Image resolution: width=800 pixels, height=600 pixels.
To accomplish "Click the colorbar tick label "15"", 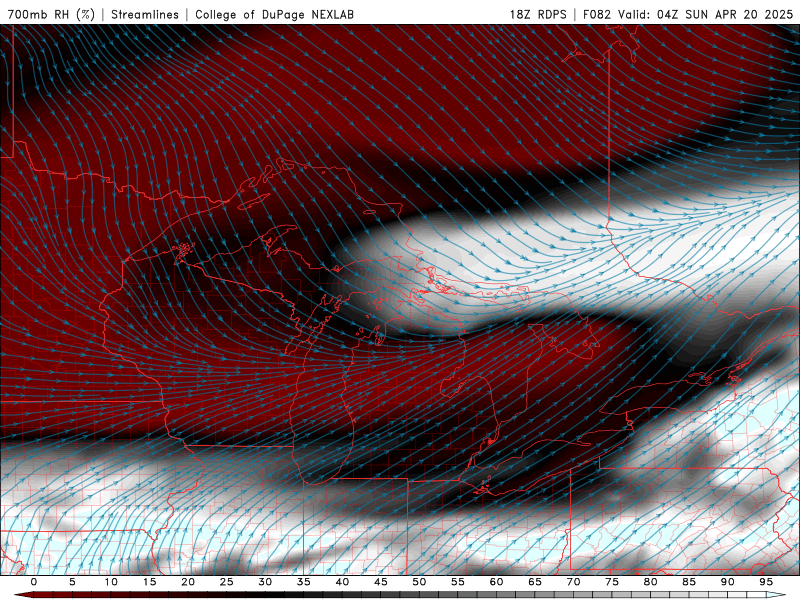I will click(149, 582).
